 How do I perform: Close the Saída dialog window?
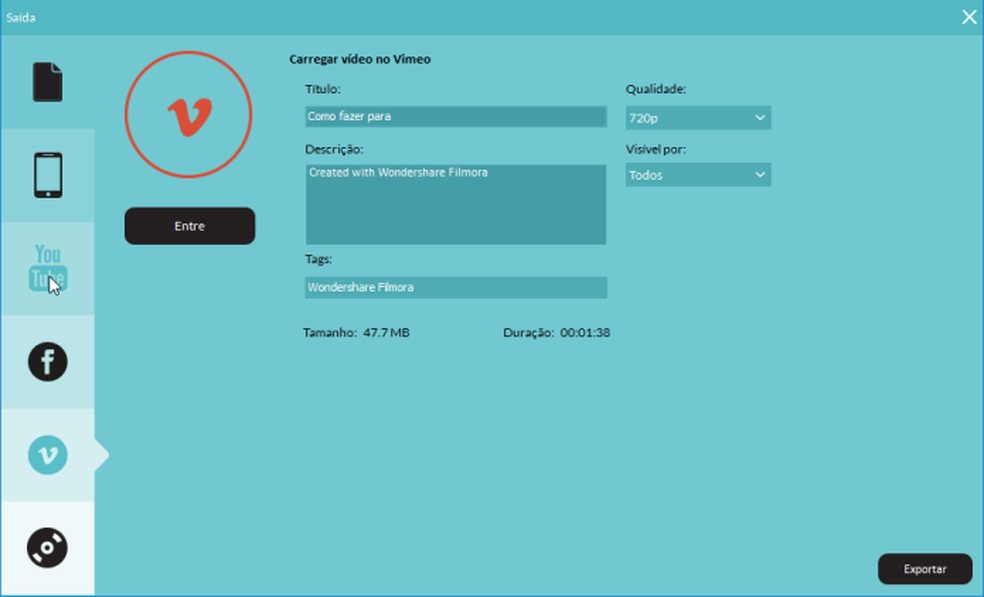pyautogui.click(x=969, y=17)
